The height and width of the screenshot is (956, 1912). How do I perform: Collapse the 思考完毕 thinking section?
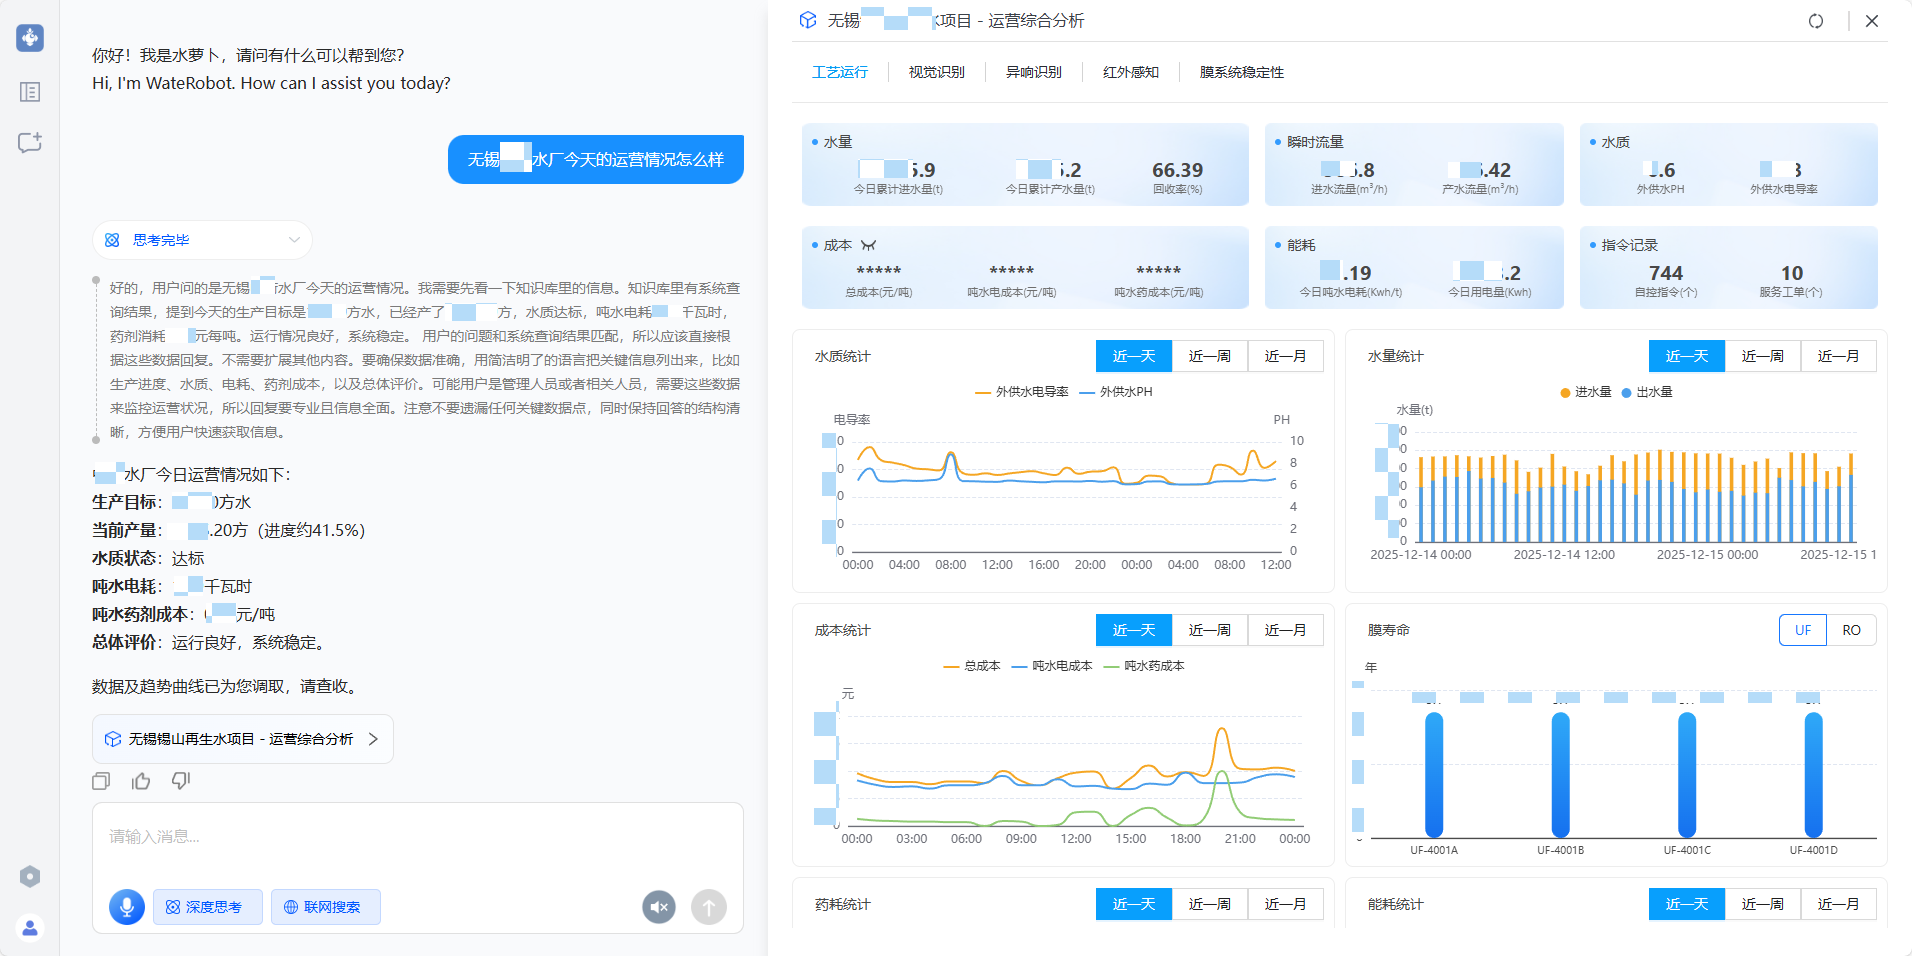pyautogui.click(x=294, y=240)
